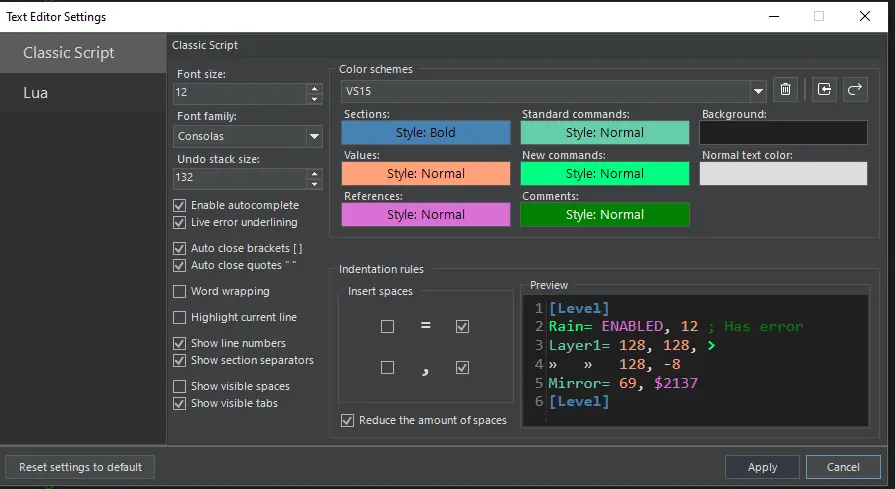The image size is (895, 489).
Task: Disable space after comma checkbox
Action: pyautogui.click(x=462, y=368)
